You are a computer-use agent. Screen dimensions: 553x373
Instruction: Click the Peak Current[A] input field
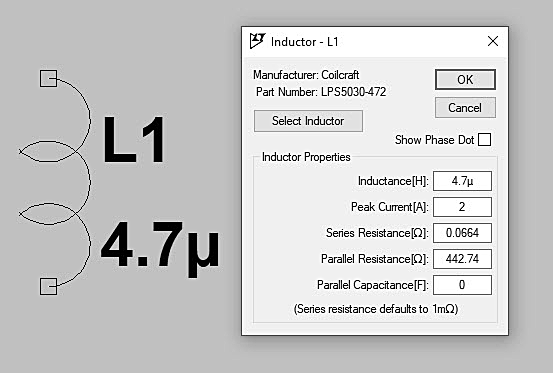(462, 207)
